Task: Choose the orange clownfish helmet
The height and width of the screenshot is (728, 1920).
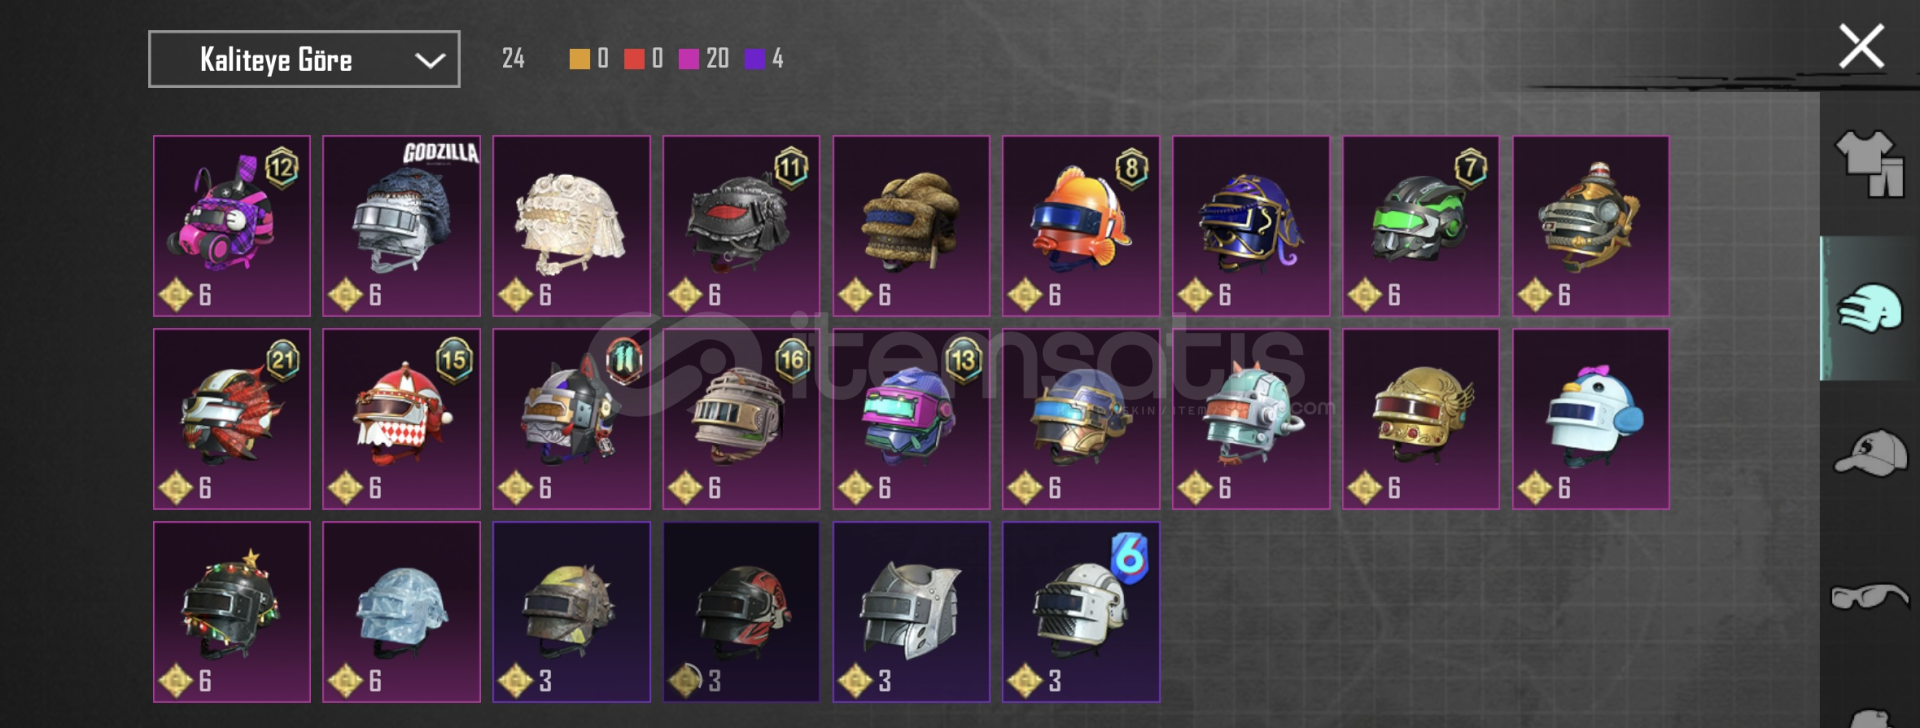Action: (1081, 226)
